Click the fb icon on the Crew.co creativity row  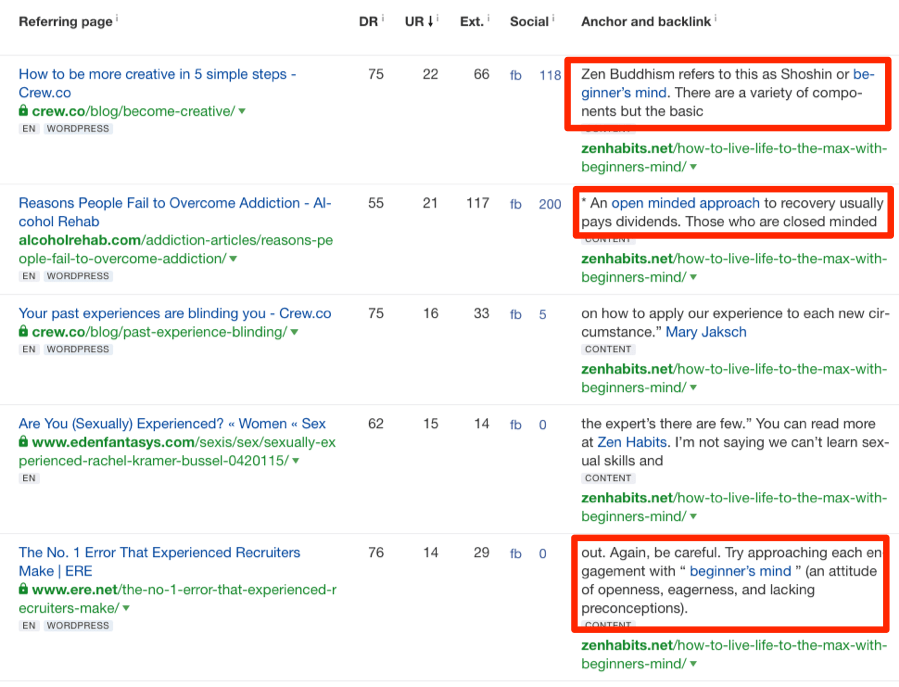point(515,75)
